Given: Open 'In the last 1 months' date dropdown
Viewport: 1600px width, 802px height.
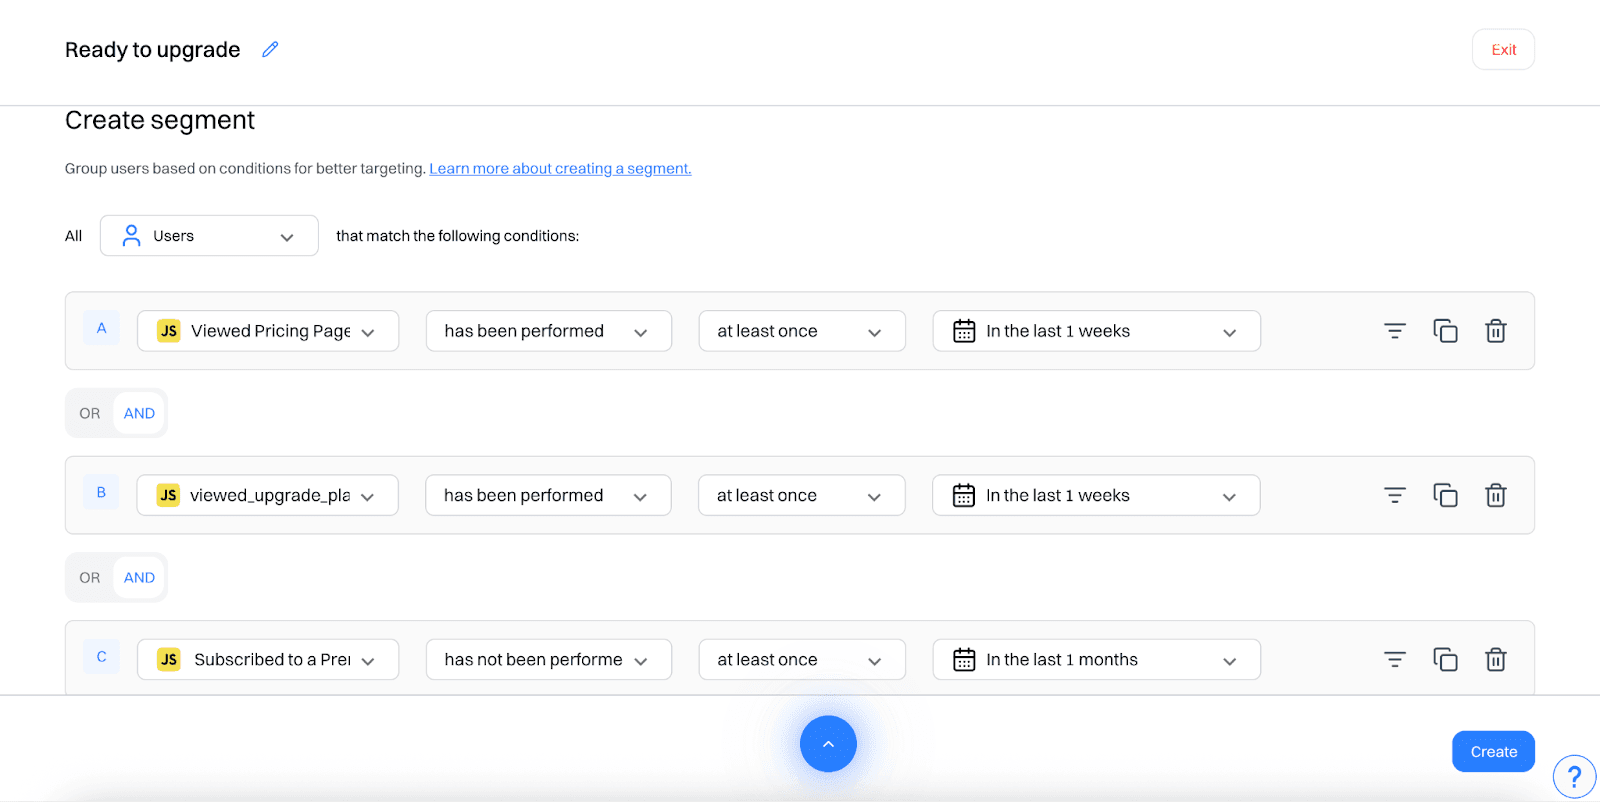Looking at the screenshot, I should tap(1096, 660).
